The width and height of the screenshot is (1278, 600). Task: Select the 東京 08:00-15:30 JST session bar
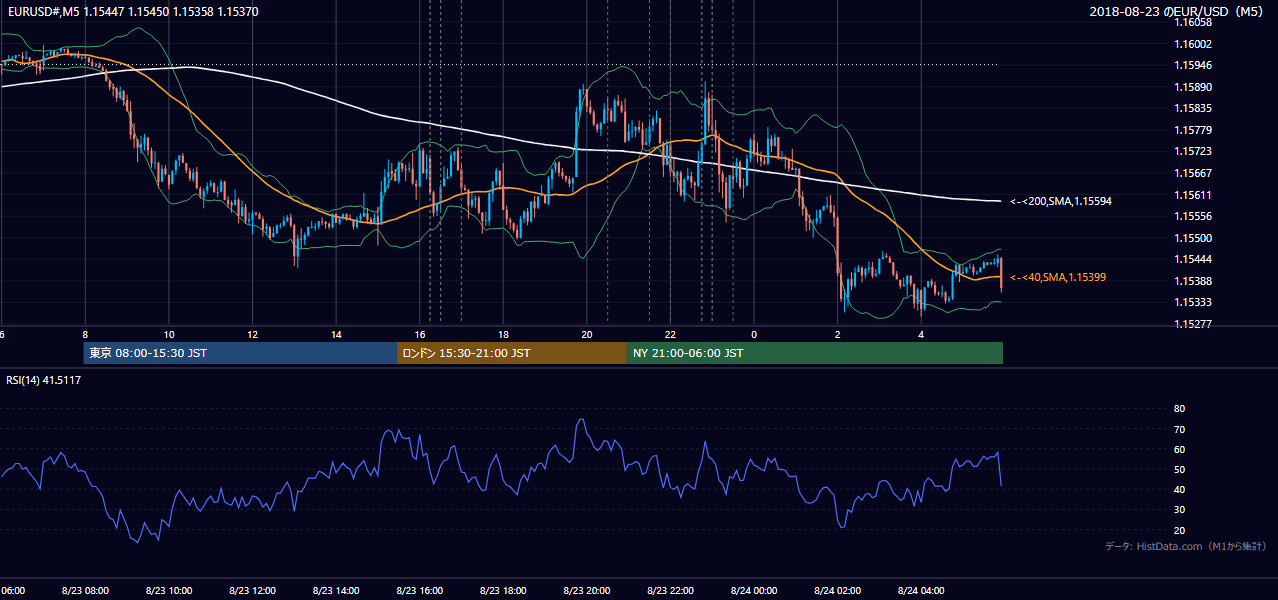click(x=241, y=353)
